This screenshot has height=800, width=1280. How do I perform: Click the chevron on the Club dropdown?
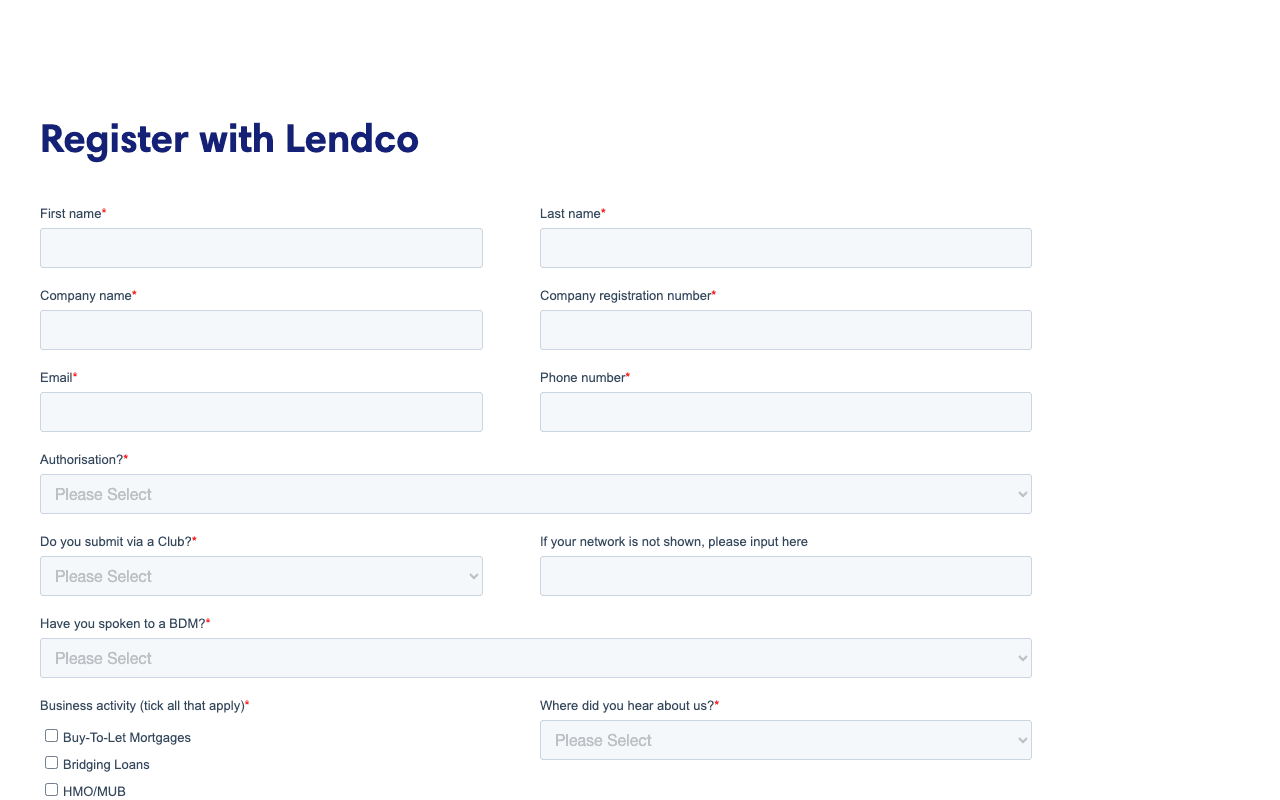click(x=472, y=576)
